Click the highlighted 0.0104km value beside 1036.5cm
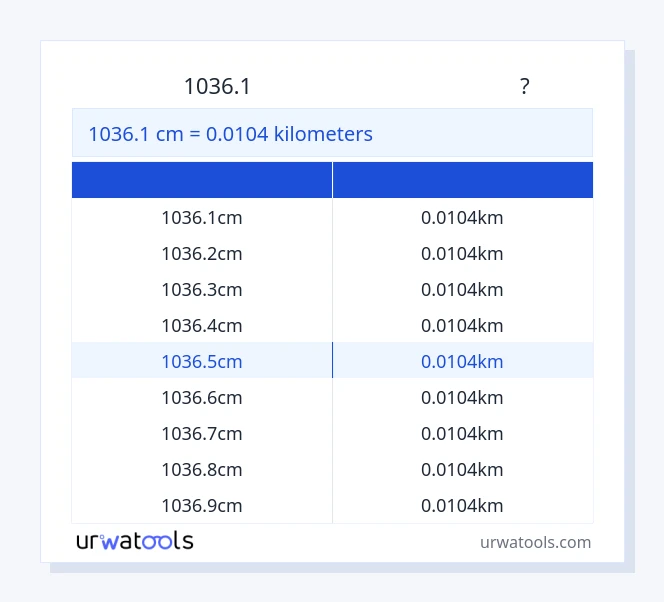The image size is (664, 602). tap(462, 361)
